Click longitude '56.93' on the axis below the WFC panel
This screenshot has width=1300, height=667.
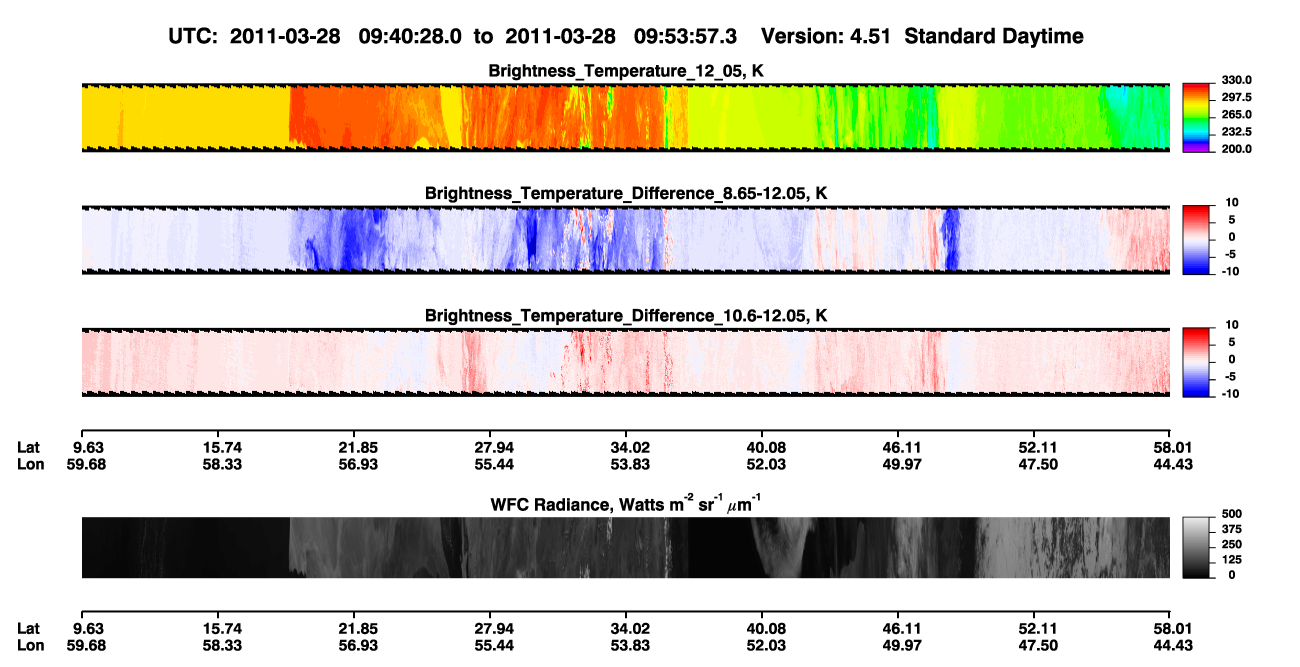[358, 646]
